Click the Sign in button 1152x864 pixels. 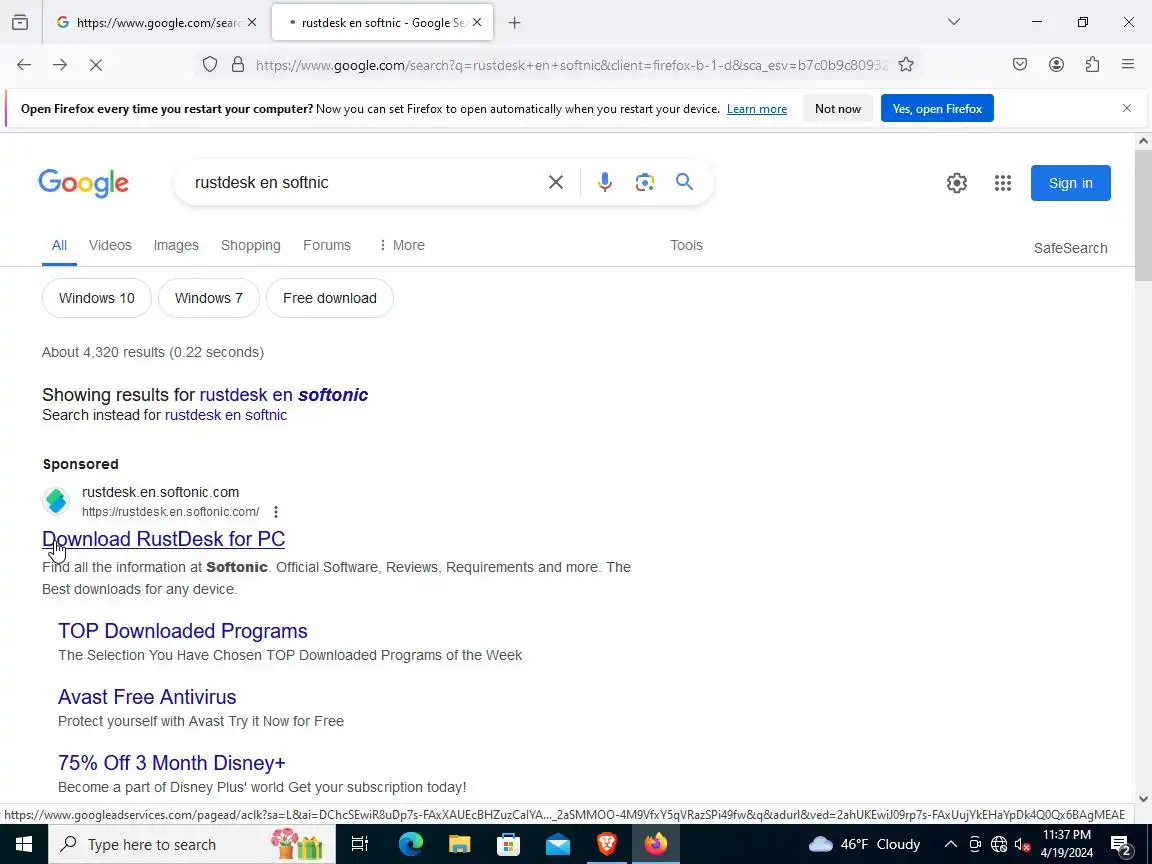(1070, 183)
